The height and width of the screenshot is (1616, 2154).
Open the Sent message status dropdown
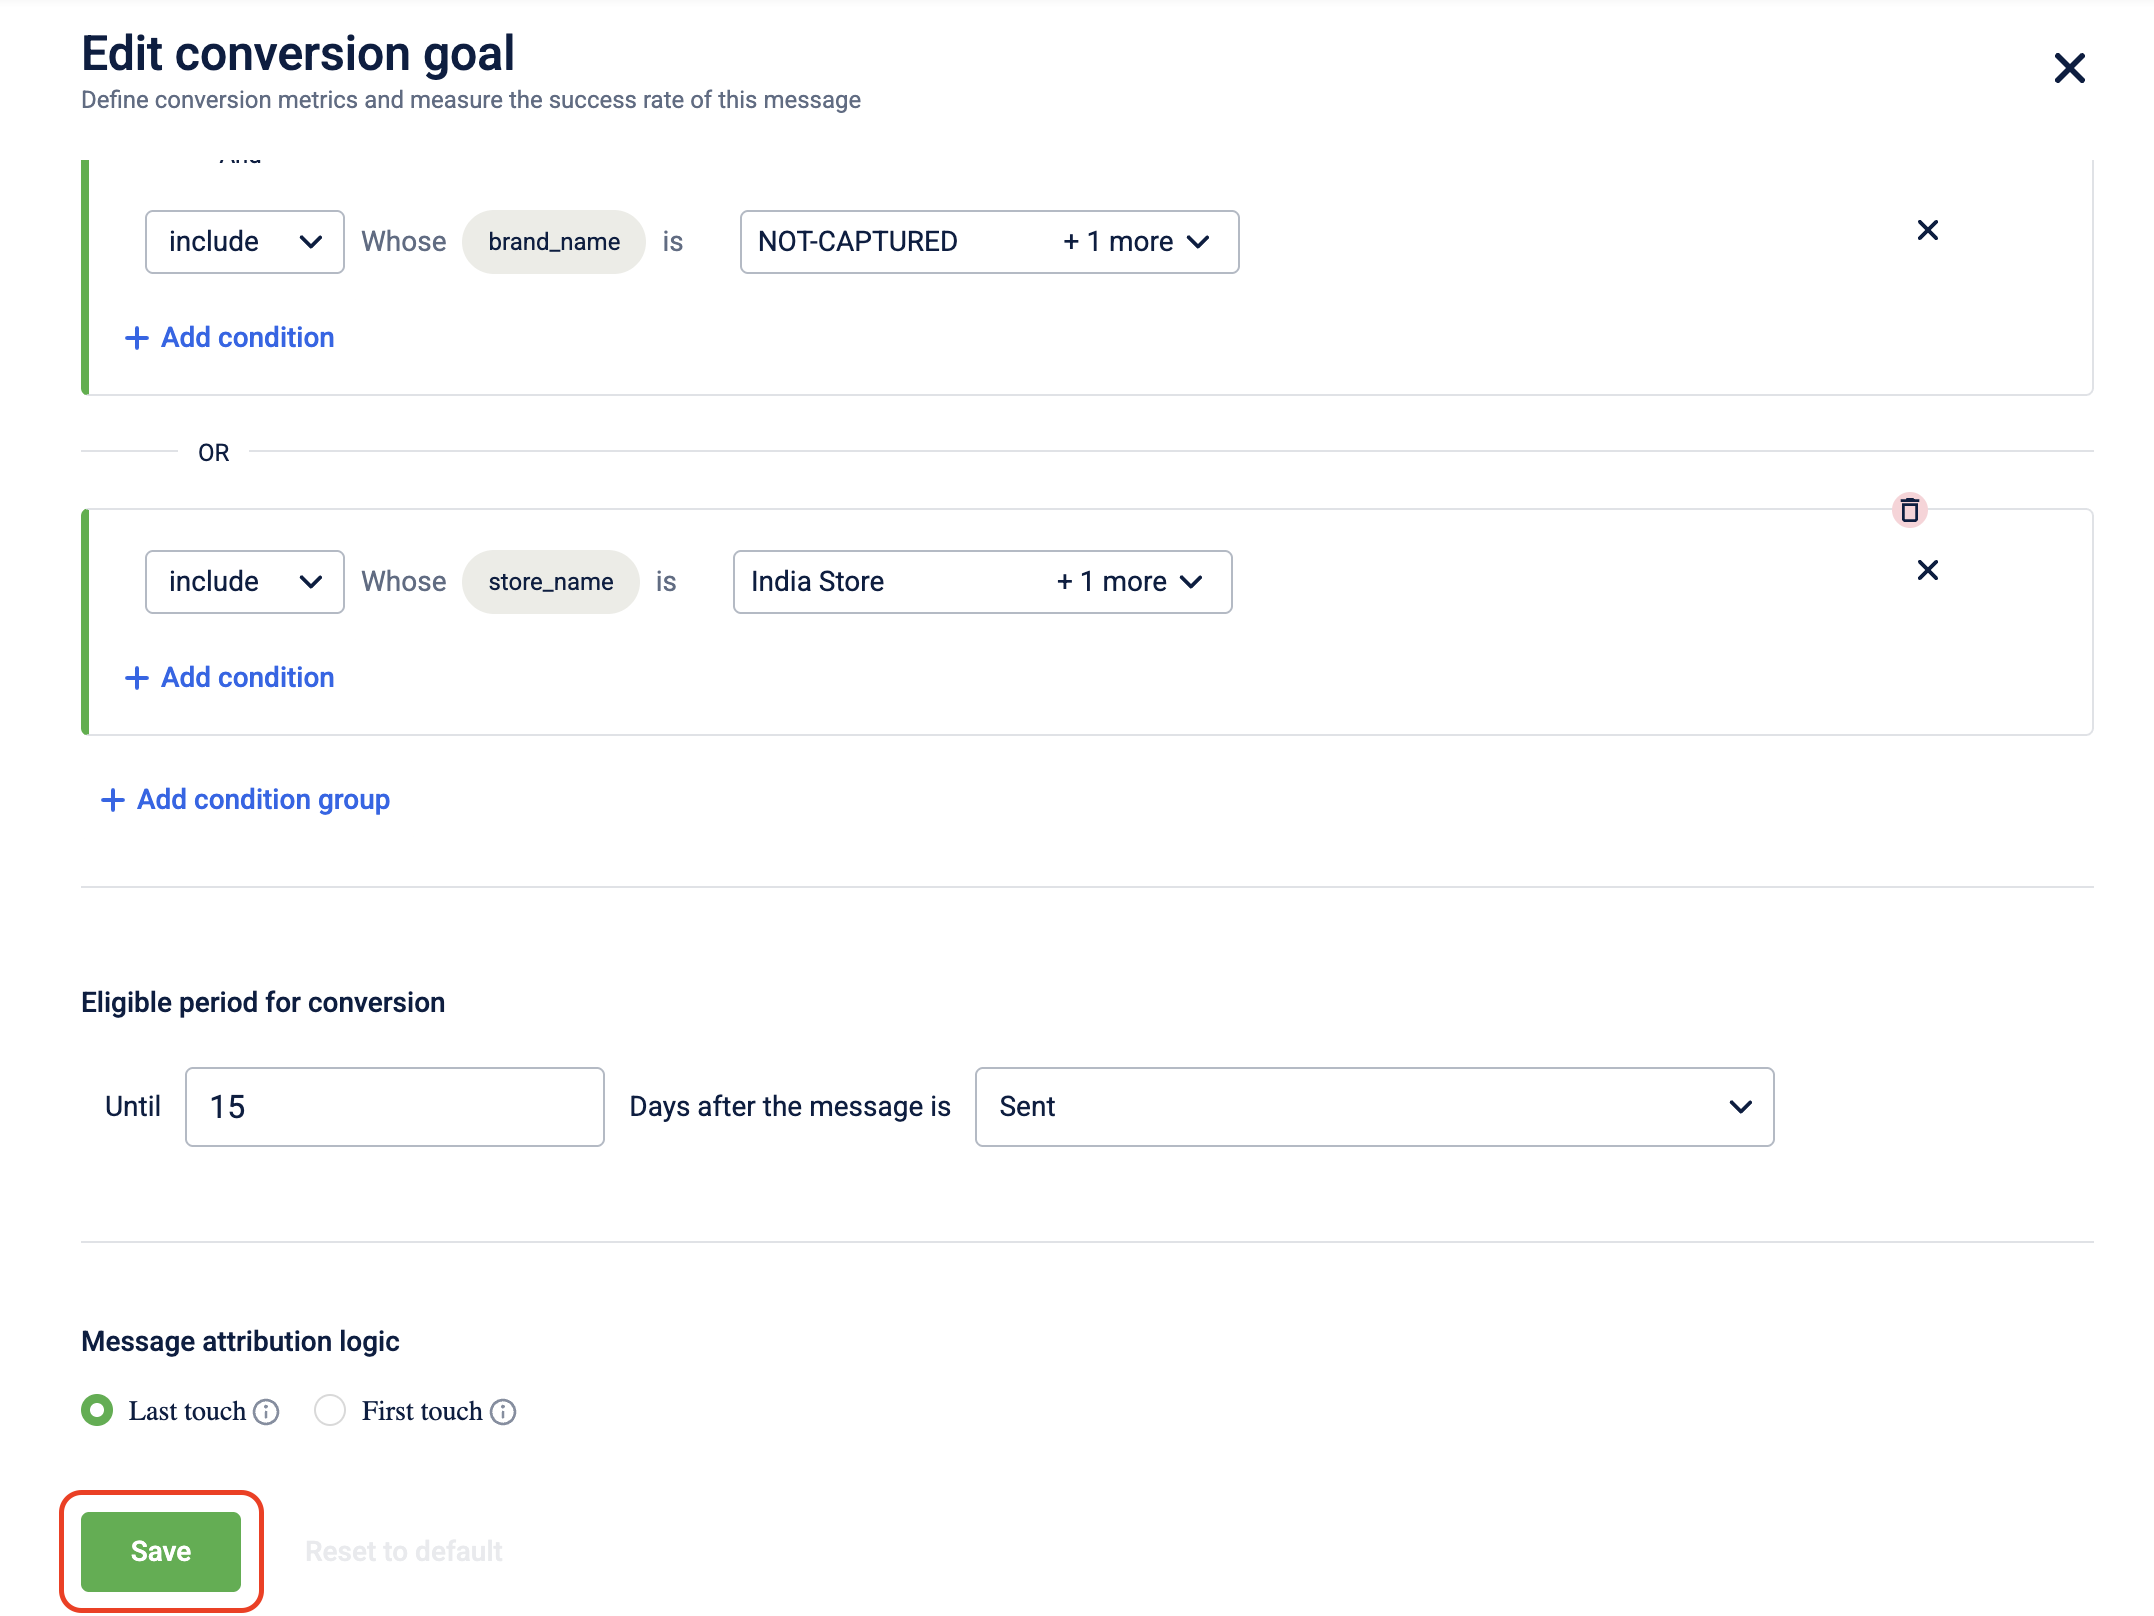(1373, 1107)
